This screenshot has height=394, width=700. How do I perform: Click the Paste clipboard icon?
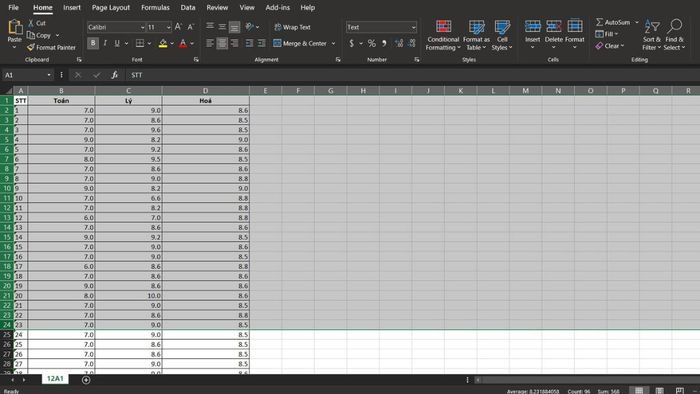(15, 28)
